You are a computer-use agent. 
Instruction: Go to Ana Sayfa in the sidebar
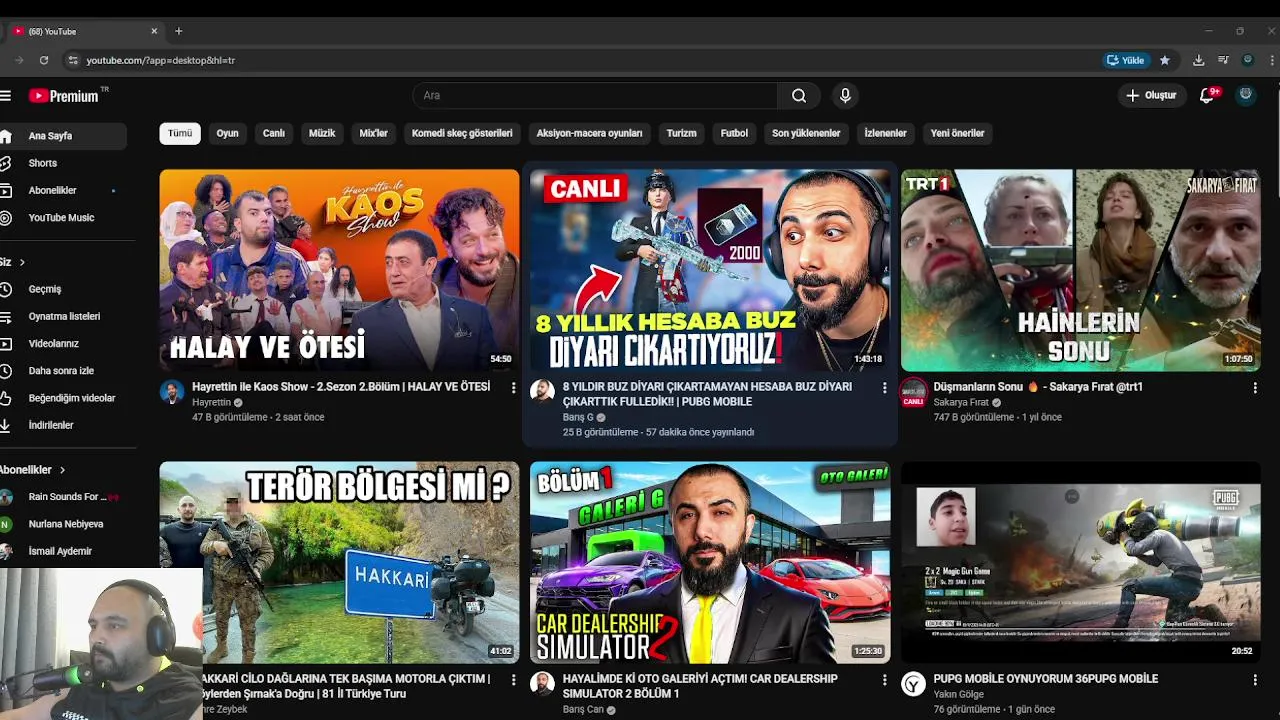click(62, 136)
